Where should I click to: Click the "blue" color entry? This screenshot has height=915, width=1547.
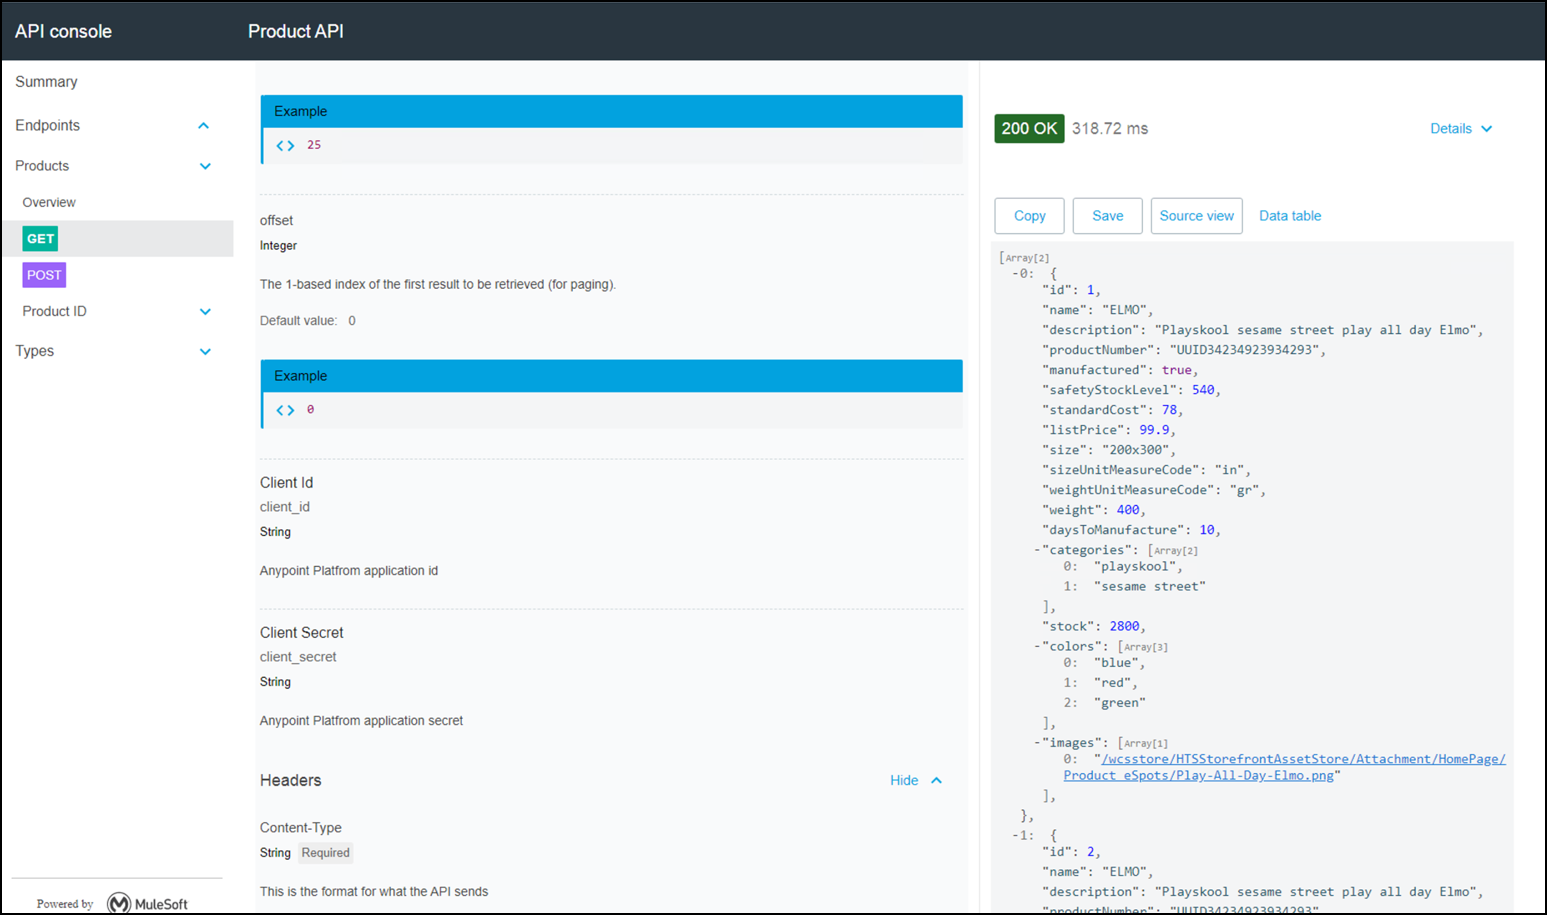coord(1115,663)
